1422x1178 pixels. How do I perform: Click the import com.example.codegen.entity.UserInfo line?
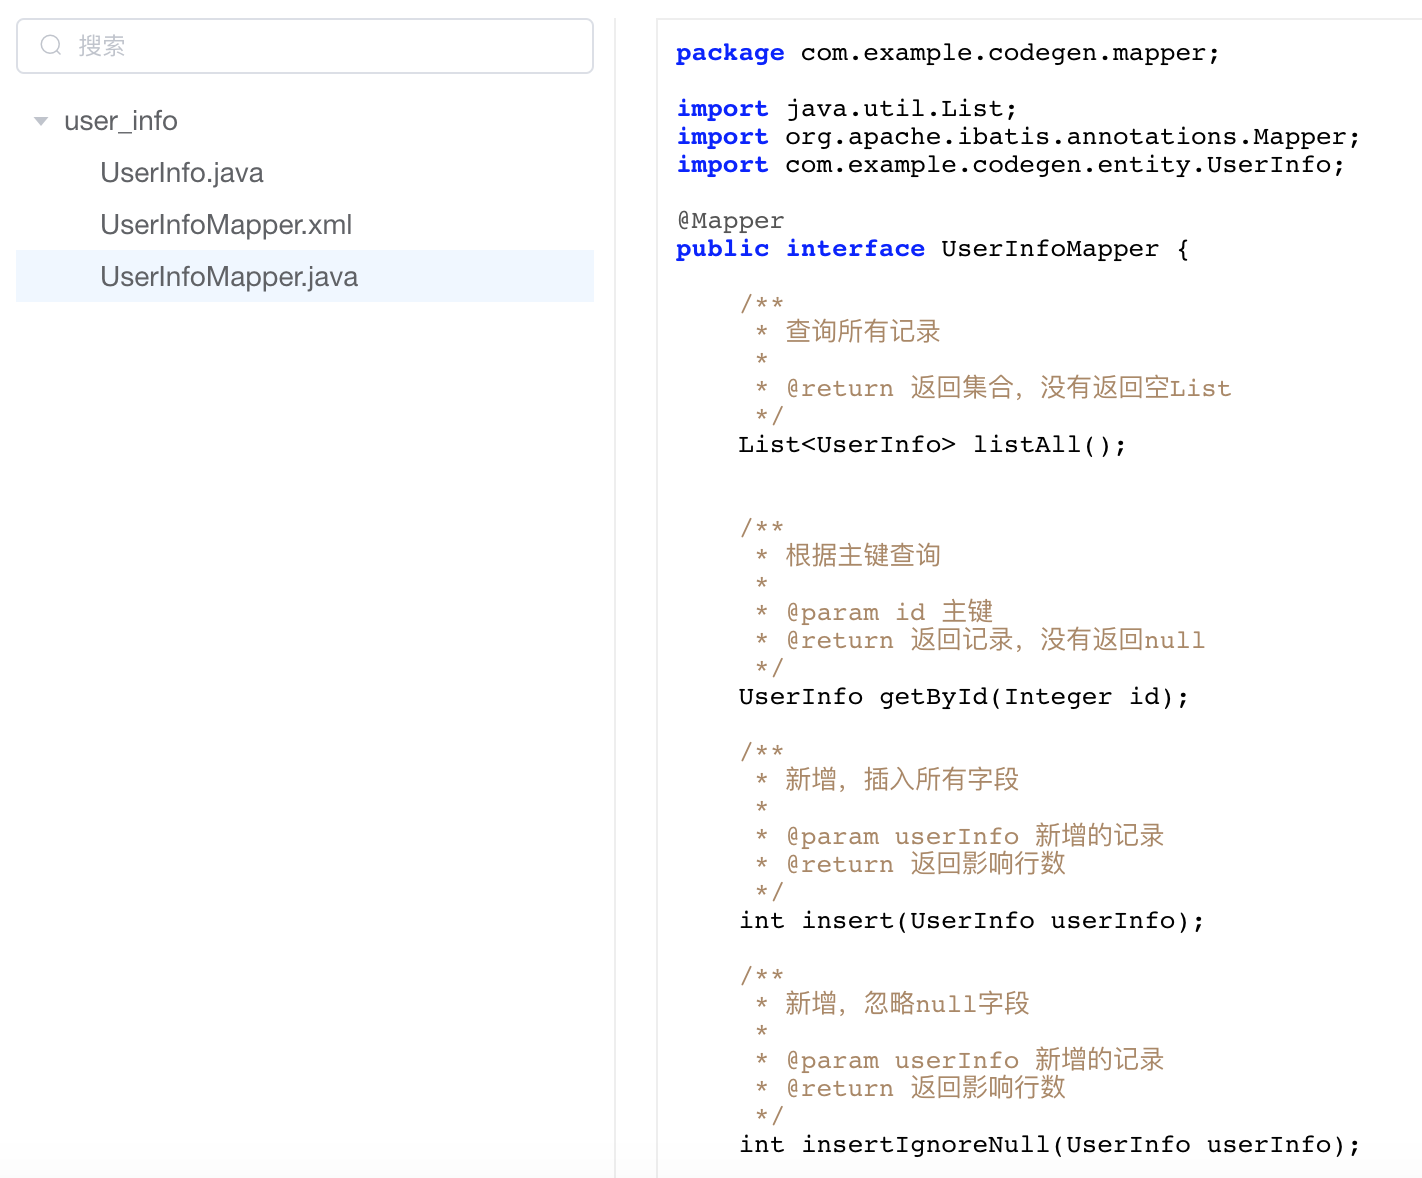(x=1011, y=165)
